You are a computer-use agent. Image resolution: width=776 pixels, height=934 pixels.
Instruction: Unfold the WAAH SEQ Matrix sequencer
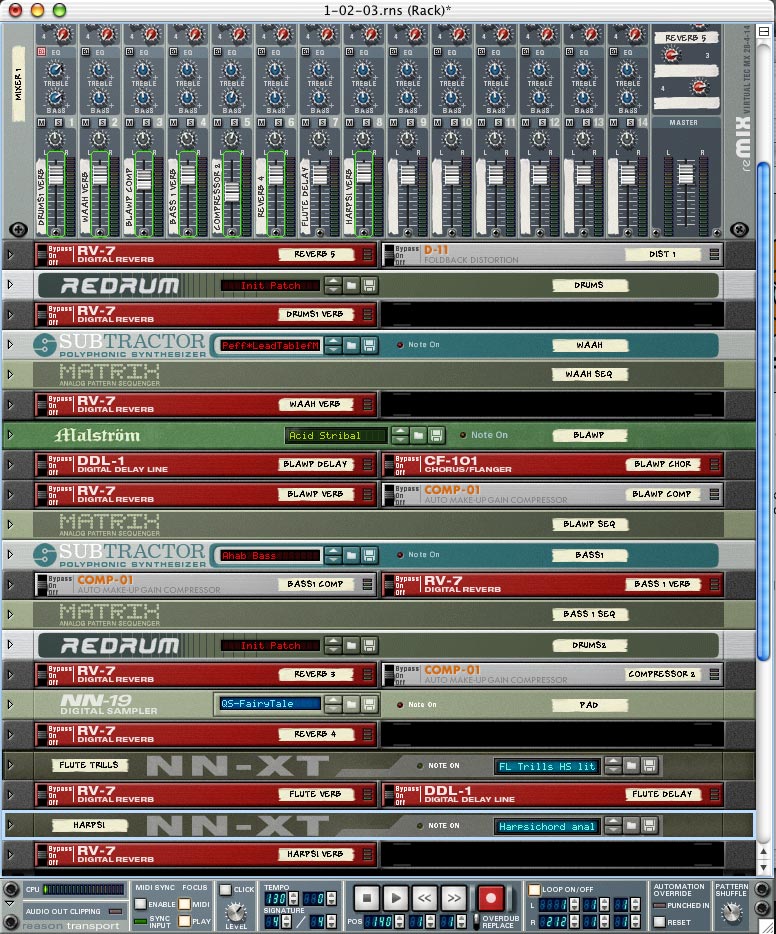[x=10, y=375]
